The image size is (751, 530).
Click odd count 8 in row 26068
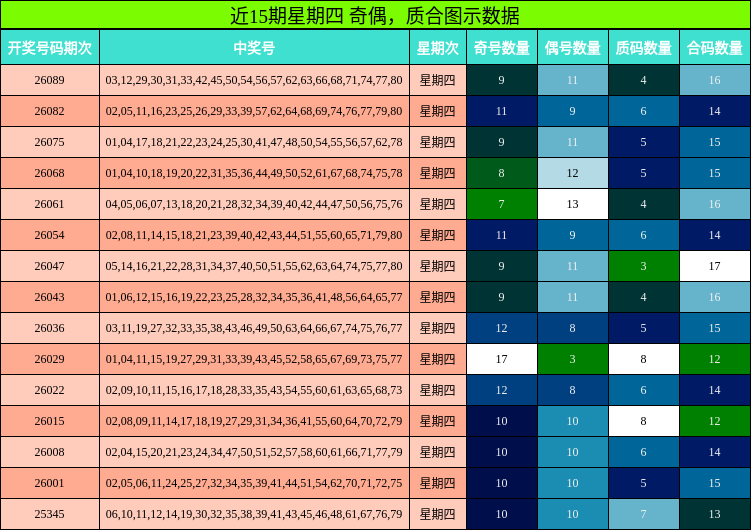tap(501, 173)
